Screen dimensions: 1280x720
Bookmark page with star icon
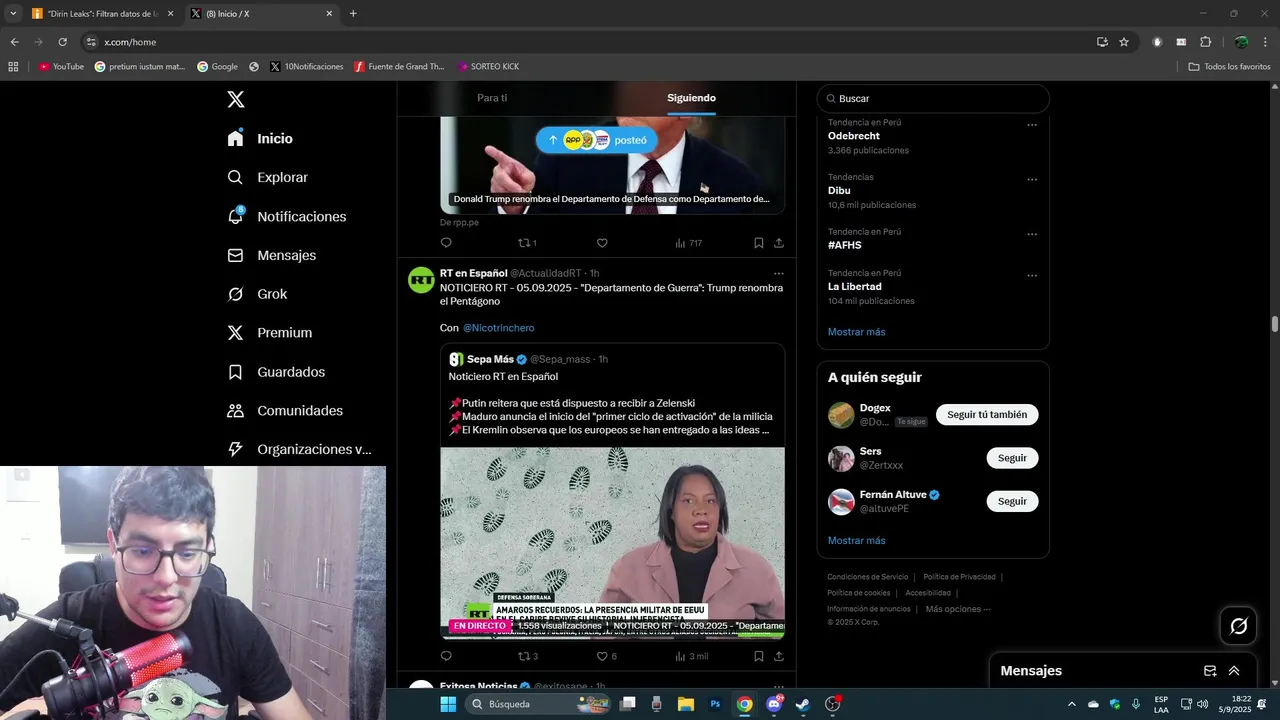tap(1124, 42)
